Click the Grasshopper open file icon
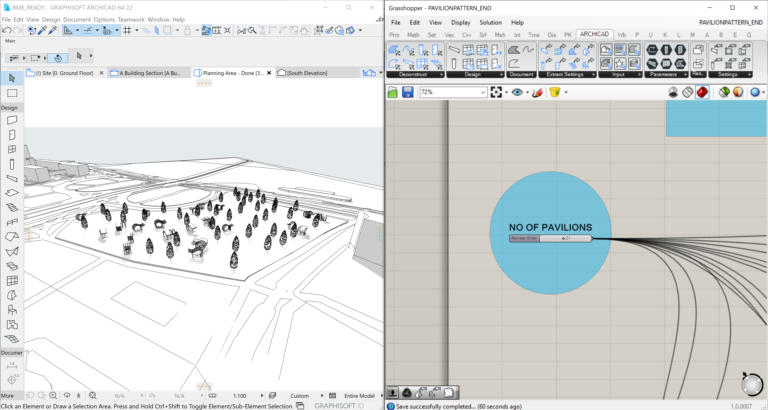Image resolution: width=768 pixels, height=410 pixels. pyautogui.click(x=393, y=92)
